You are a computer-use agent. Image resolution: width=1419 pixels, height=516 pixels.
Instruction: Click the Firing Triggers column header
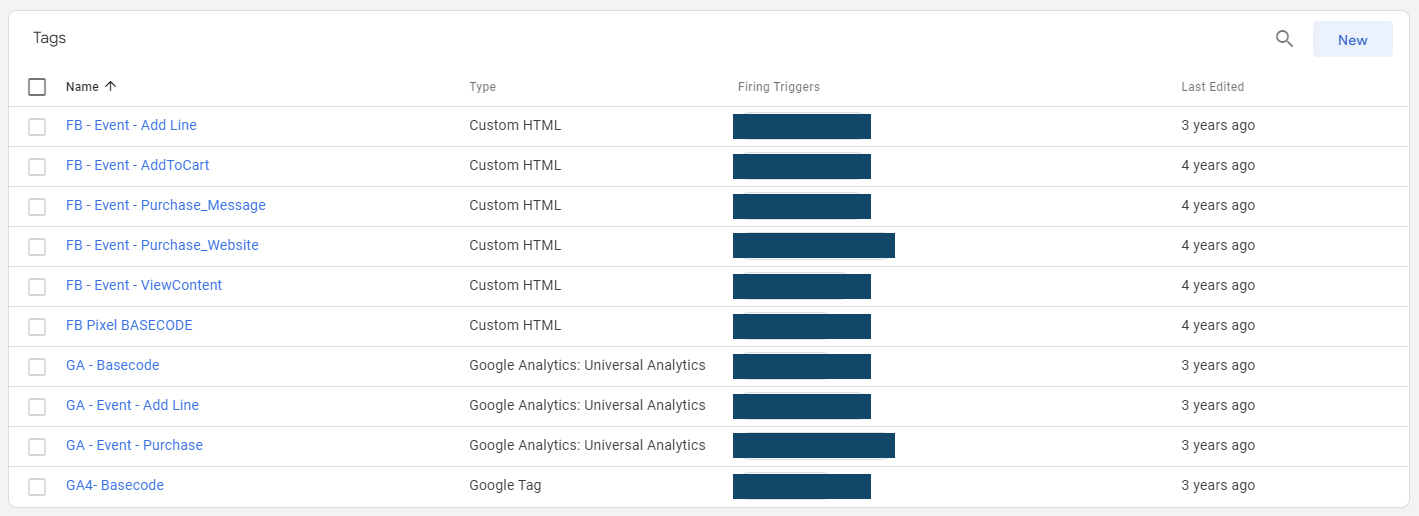[778, 87]
